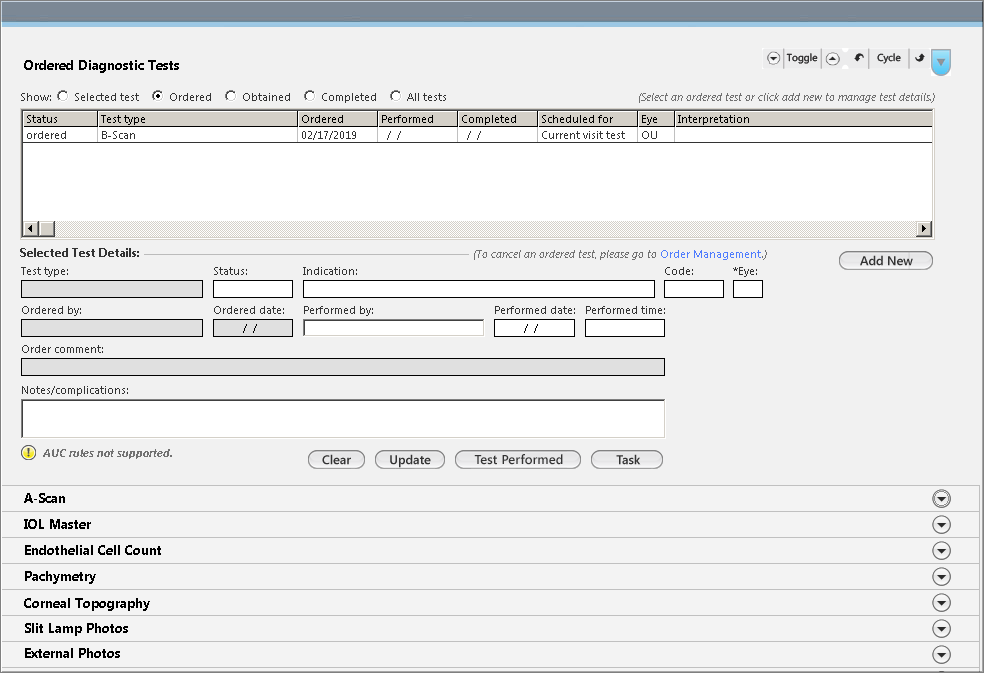The height and width of the screenshot is (673, 984).
Task: Expand the Corneal Topography section
Action: (x=941, y=603)
